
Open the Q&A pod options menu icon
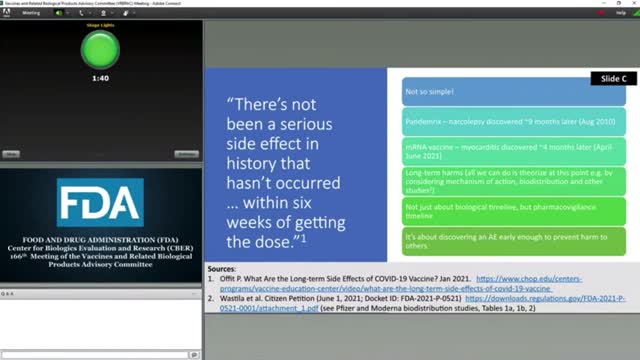coord(195,294)
